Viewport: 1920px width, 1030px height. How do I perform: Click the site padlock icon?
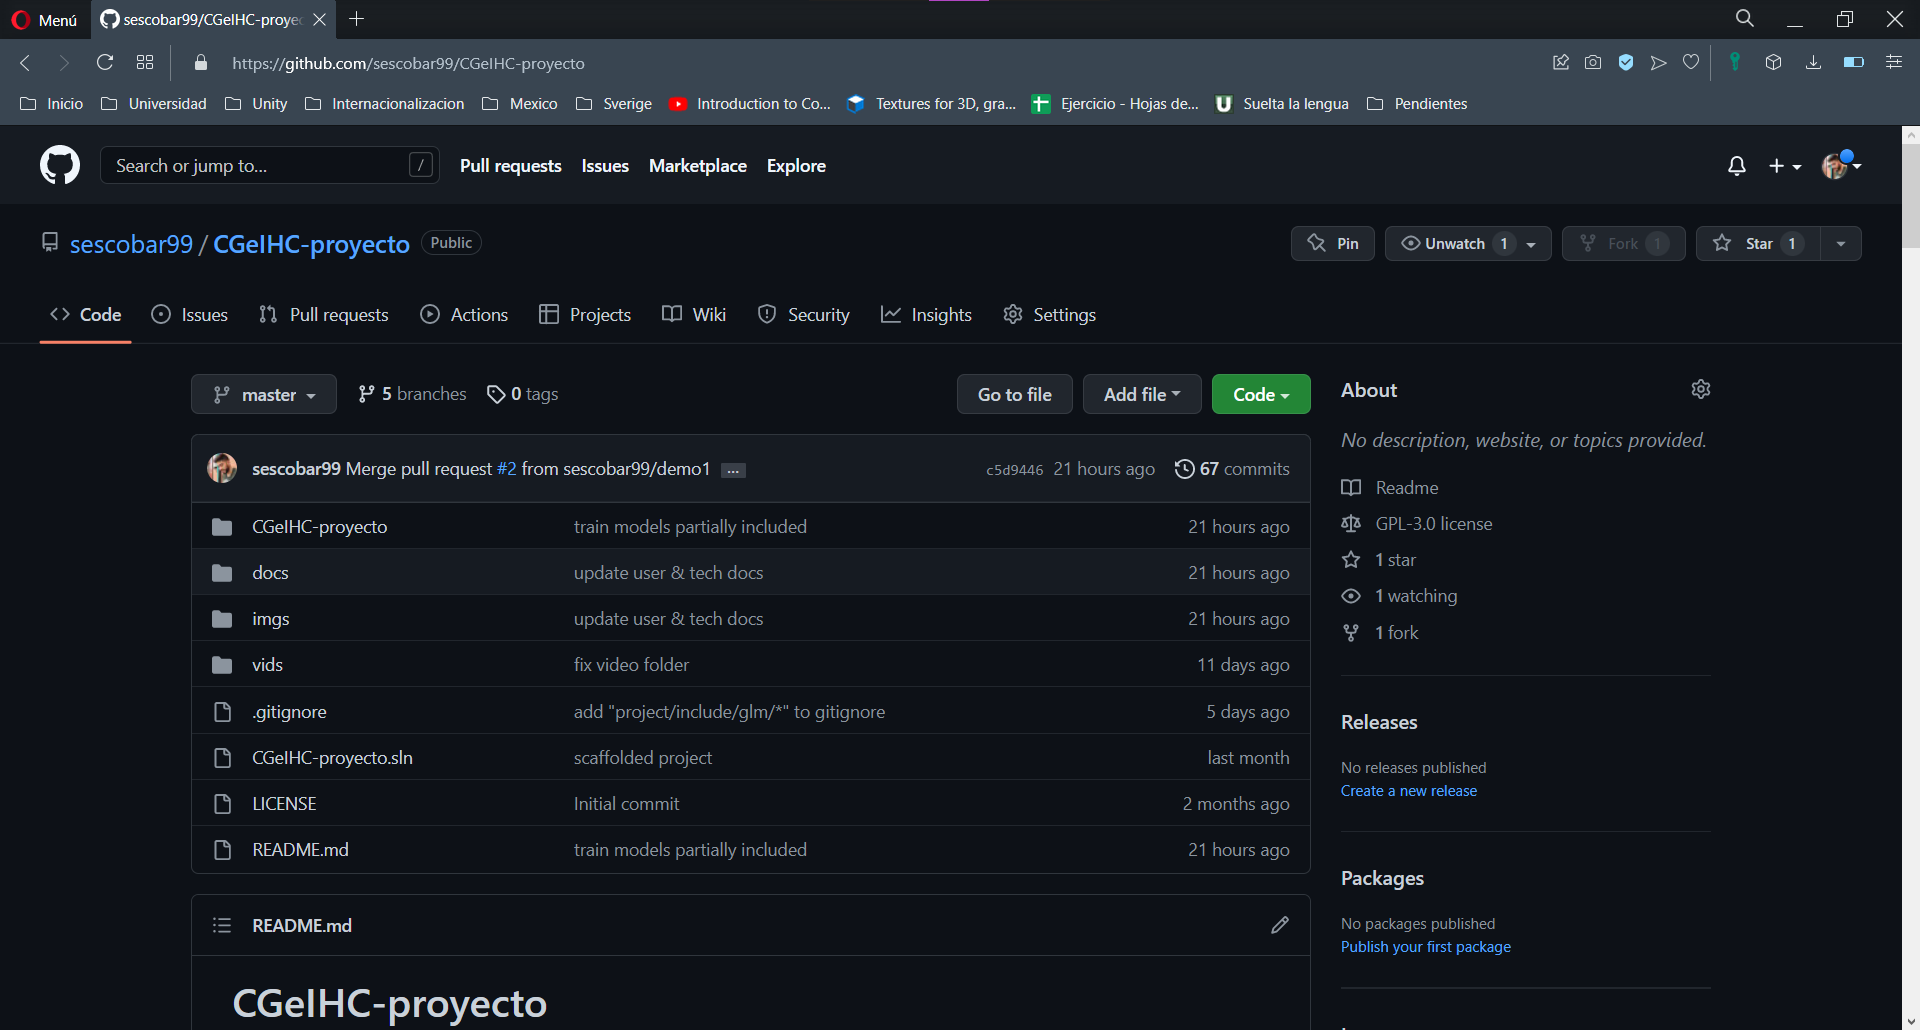[x=201, y=62]
